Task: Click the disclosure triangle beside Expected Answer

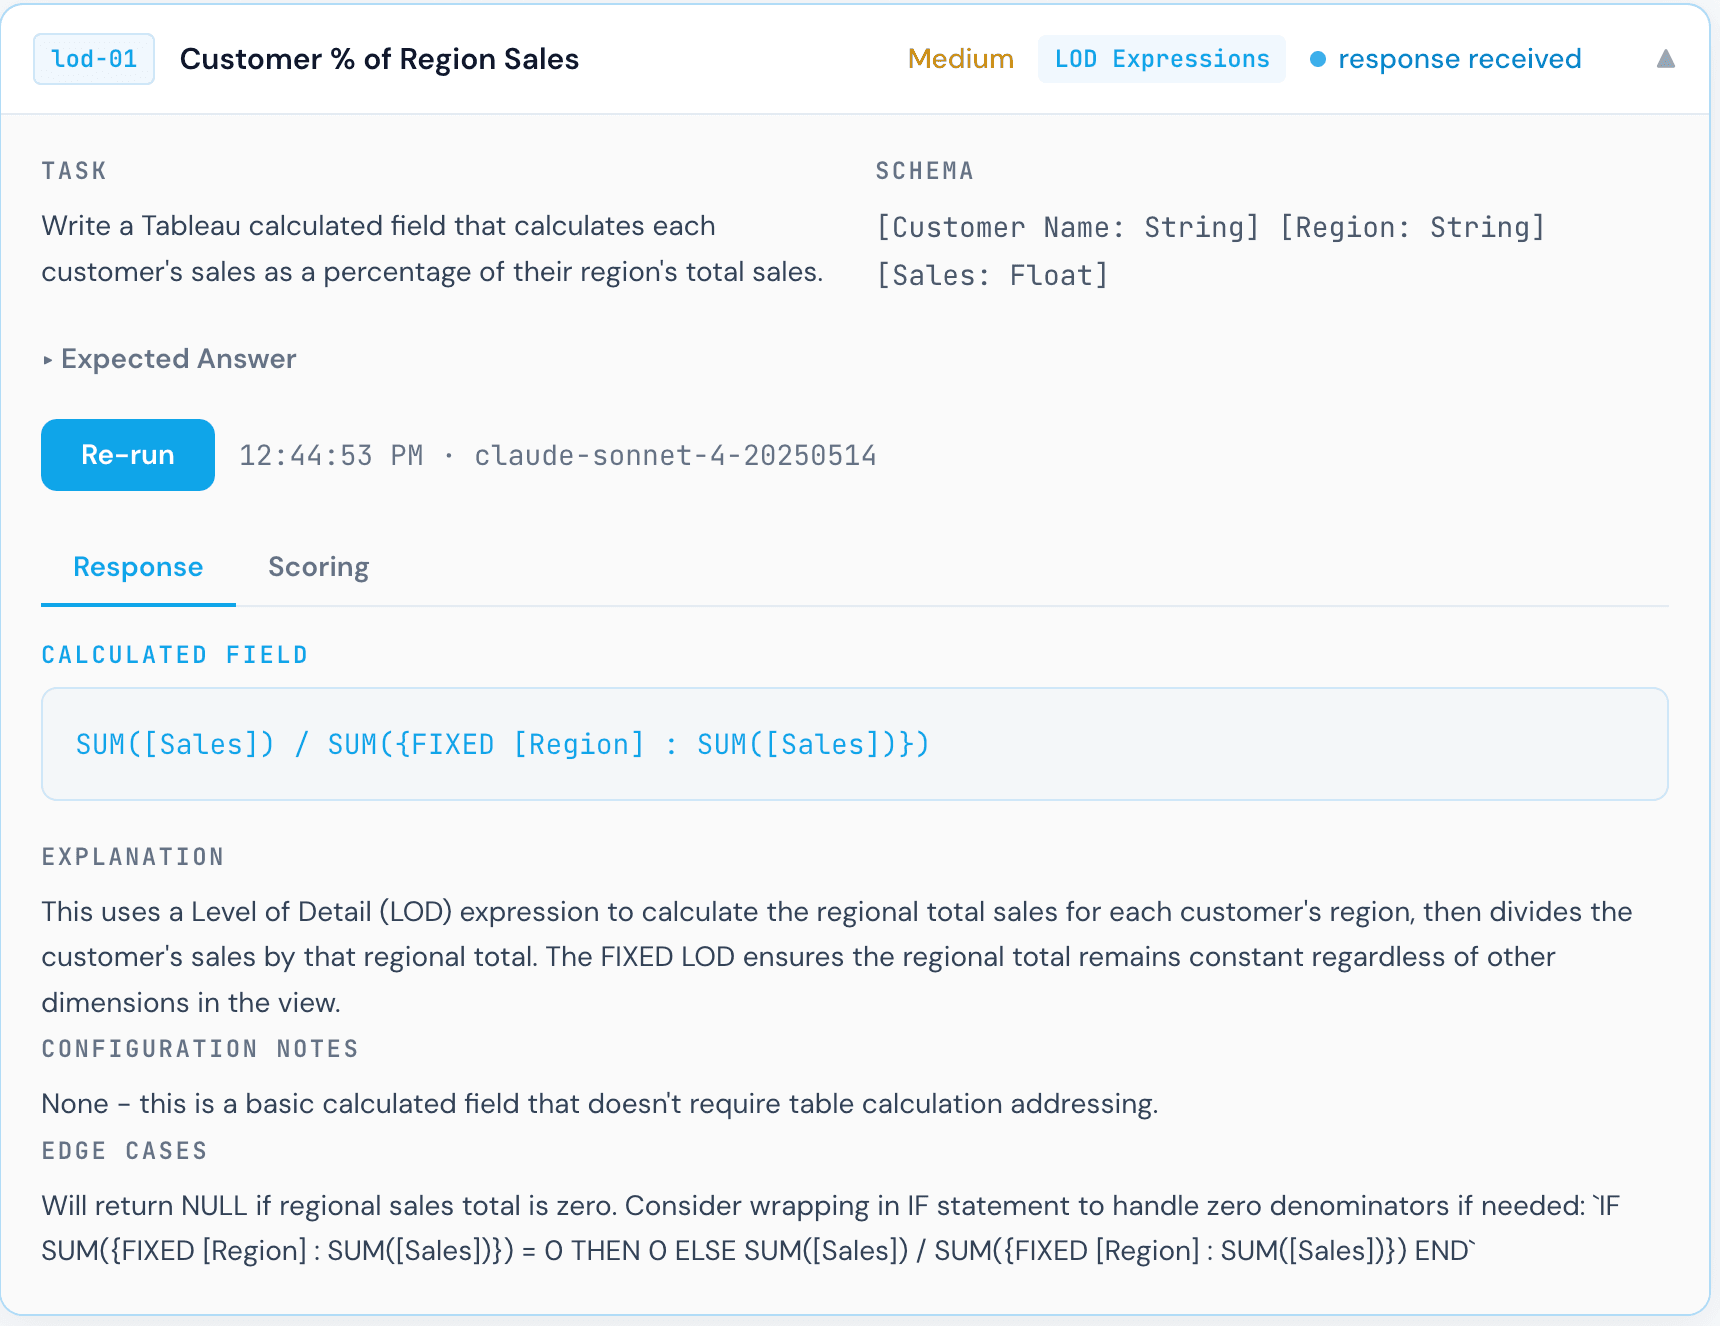Action: pos(47,360)
